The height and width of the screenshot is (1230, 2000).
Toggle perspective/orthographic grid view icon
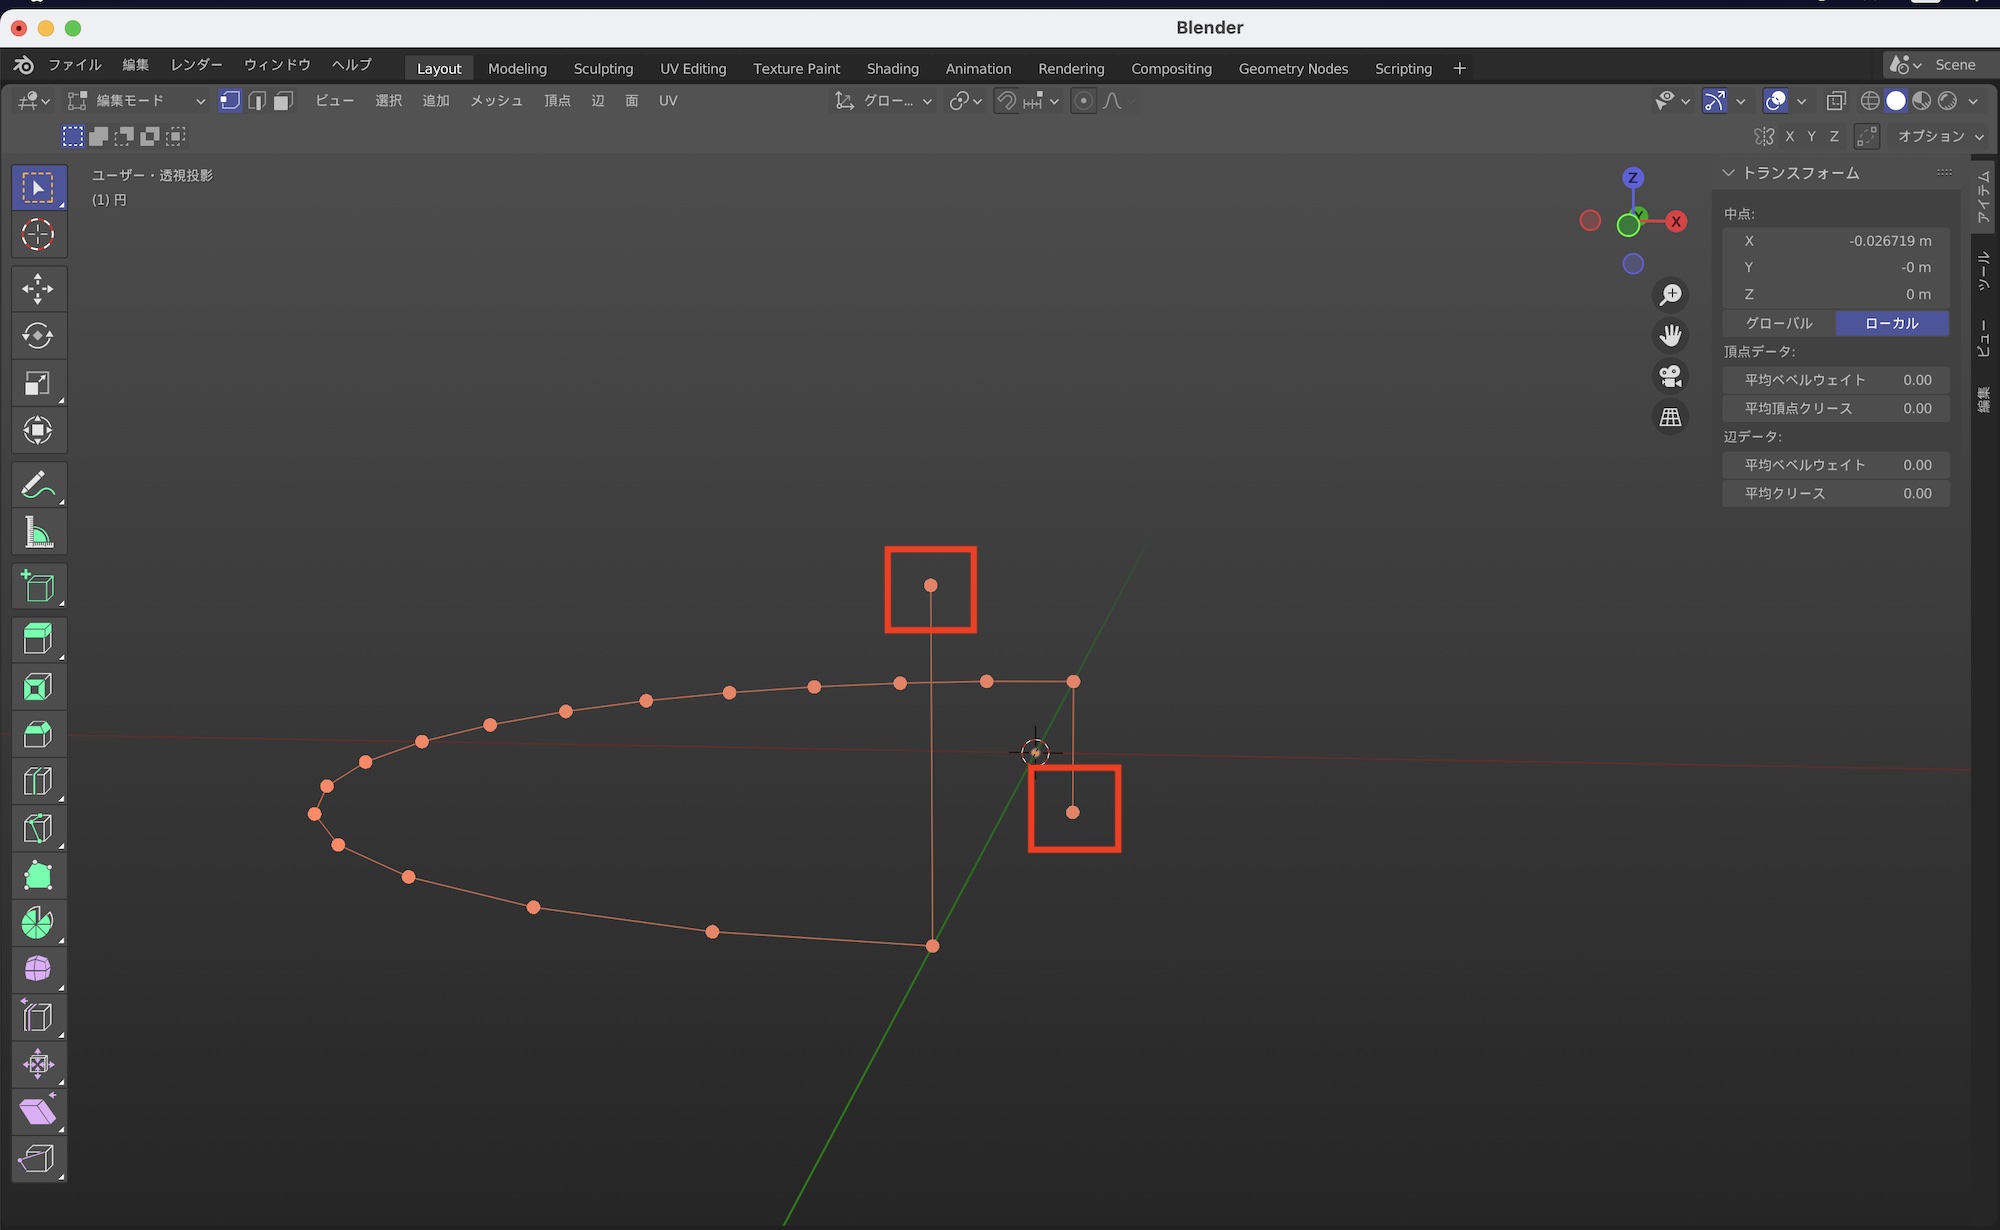(1670, 417)
